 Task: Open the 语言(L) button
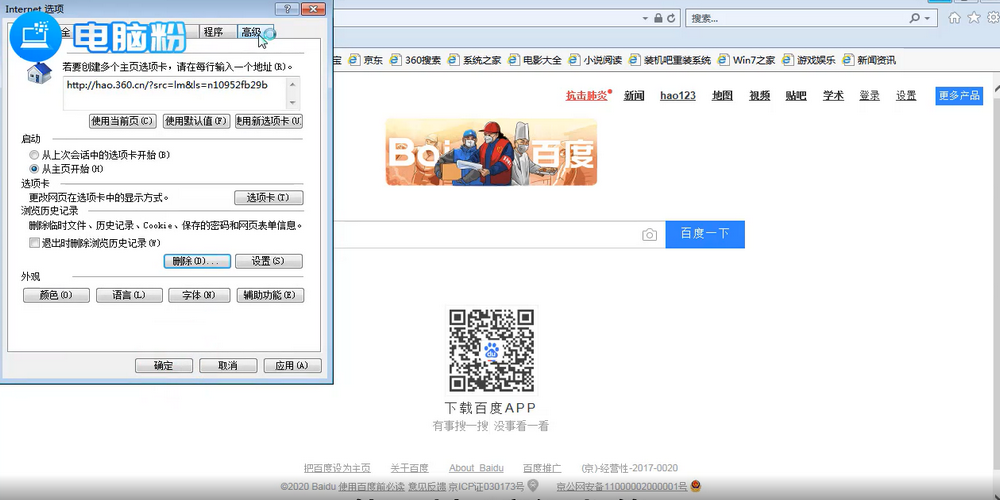click(129, 295)
